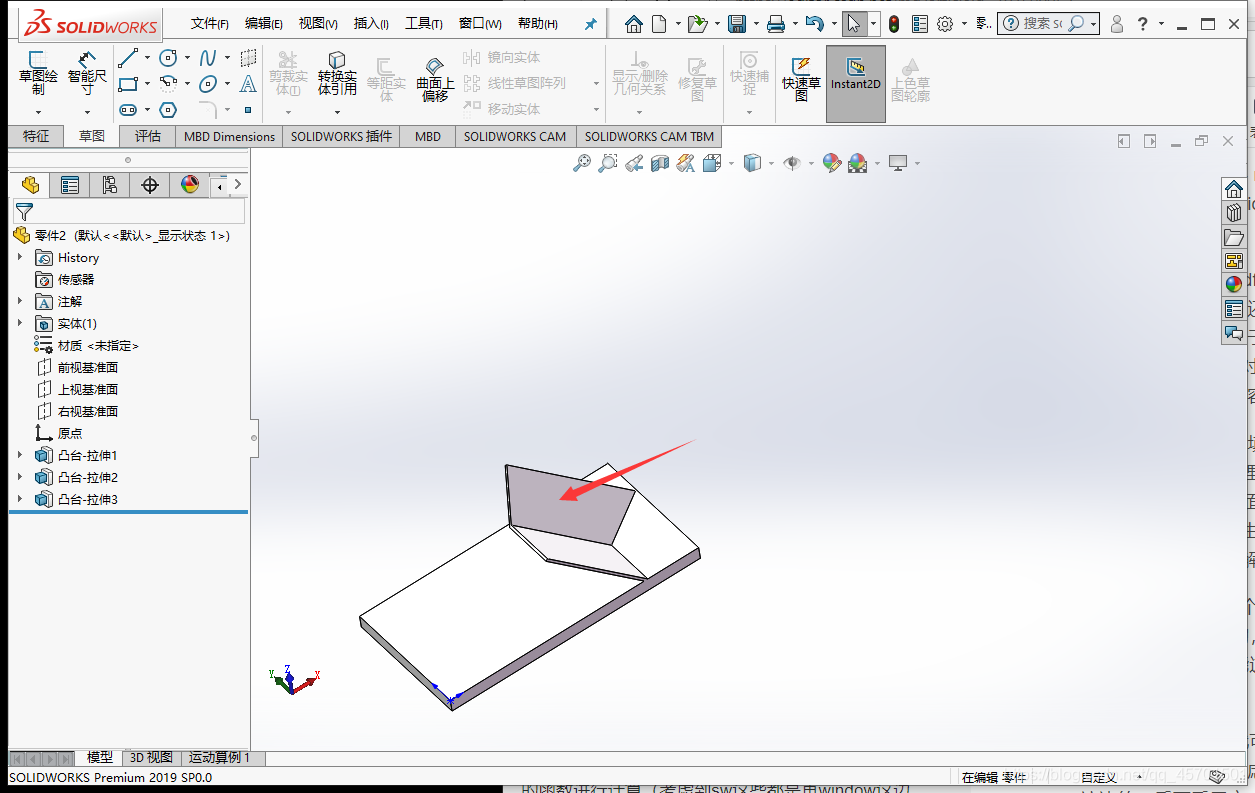This screenshot has height=793, width=1255.
Task: Open the PropertyManager tab icon
Action: coord(69,185)
